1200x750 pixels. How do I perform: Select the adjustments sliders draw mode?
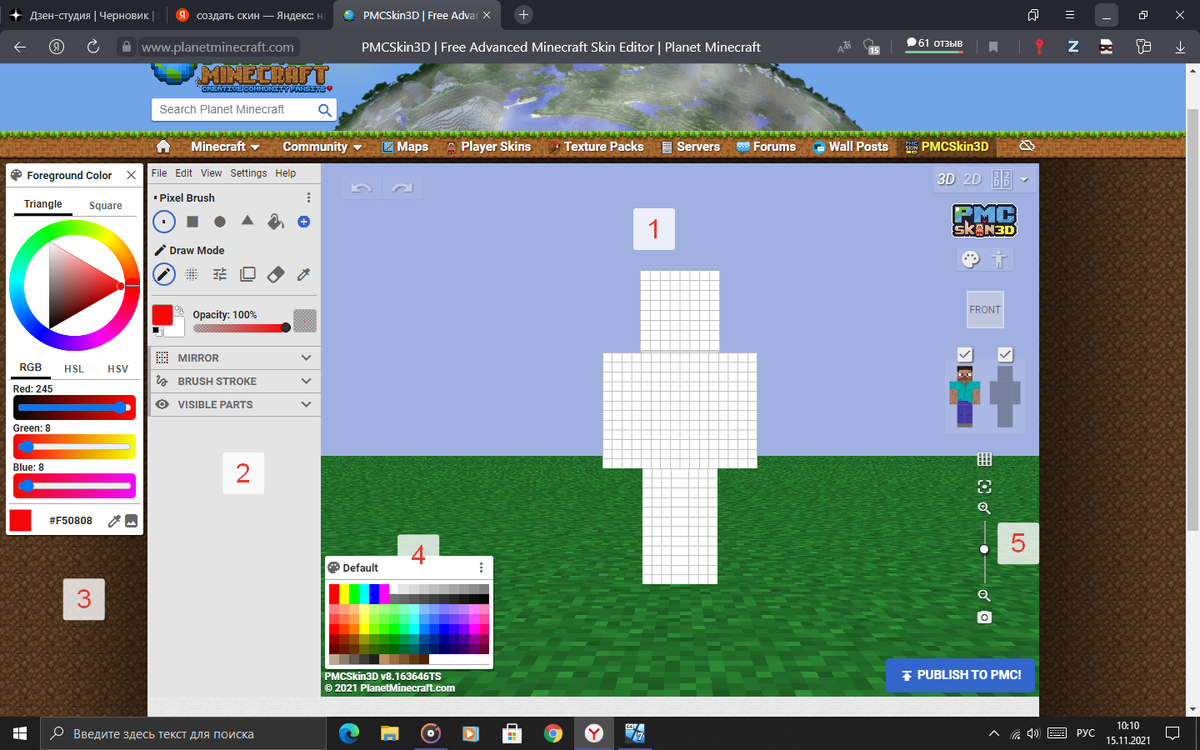[x=220, y=274]
